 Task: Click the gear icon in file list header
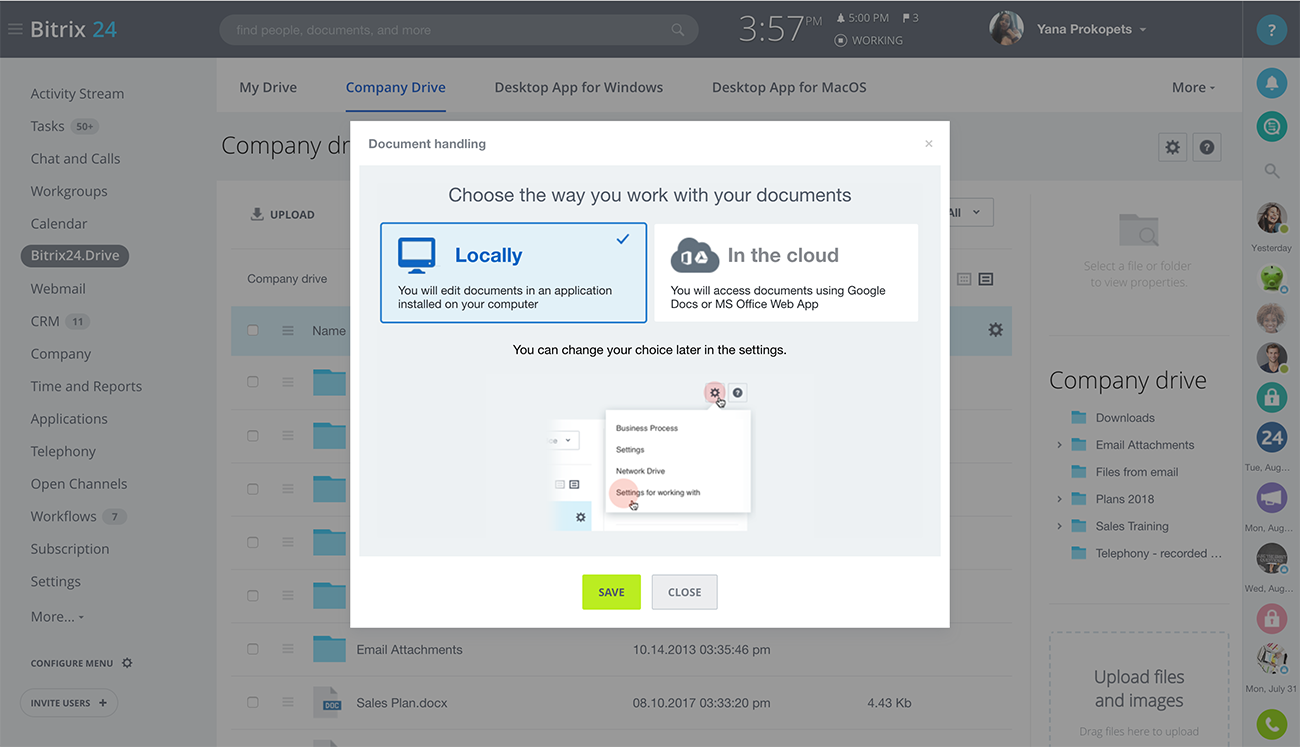click(x=995, y=330)
